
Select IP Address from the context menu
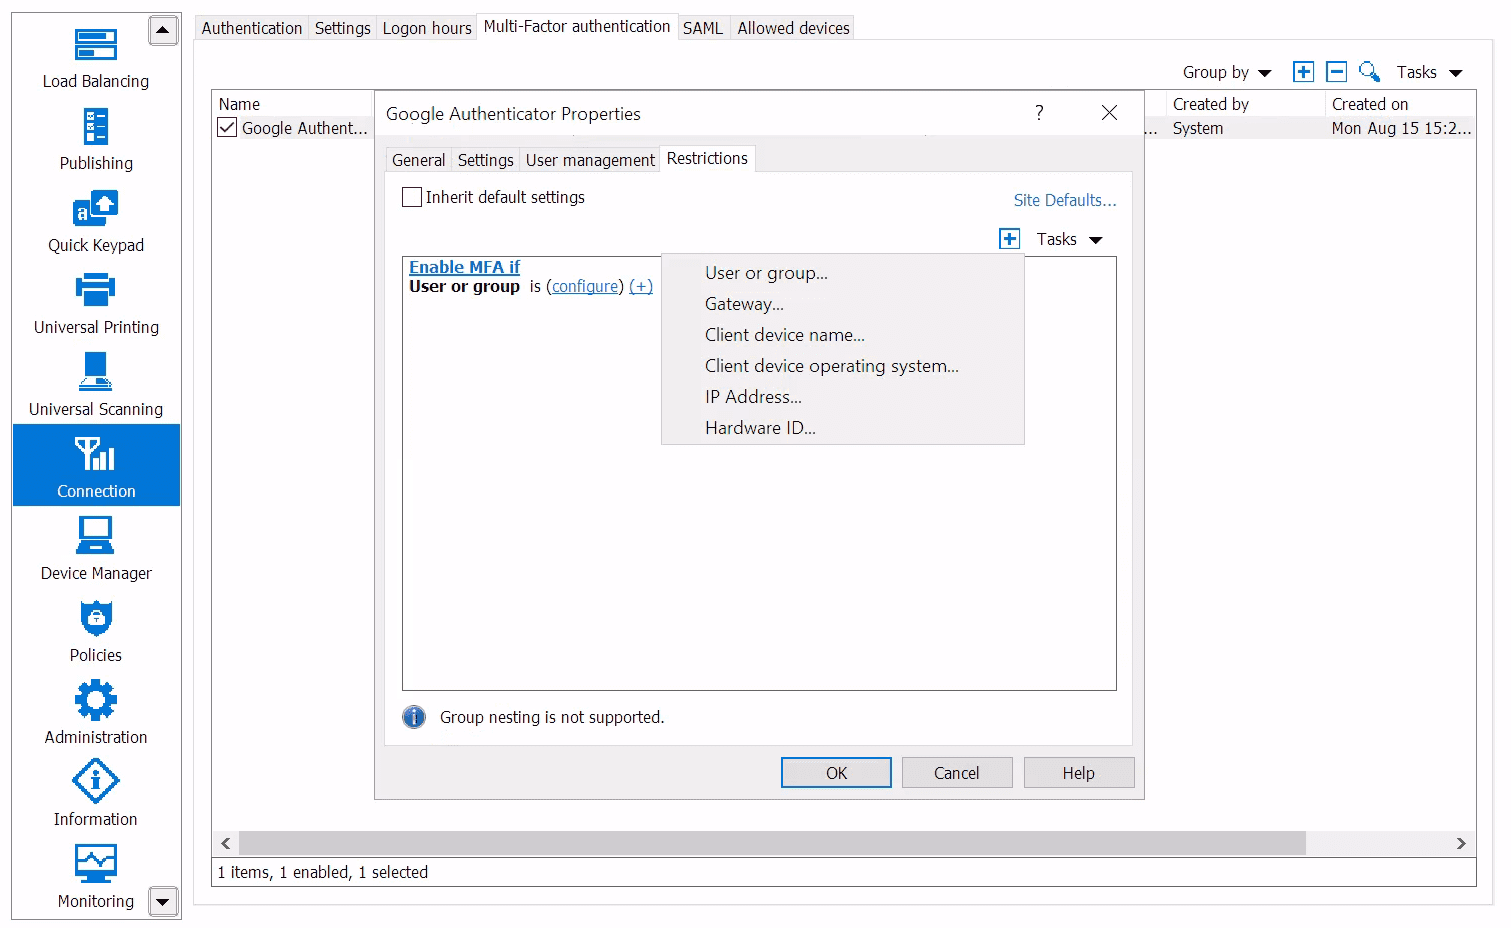click(x=753, y=396)
